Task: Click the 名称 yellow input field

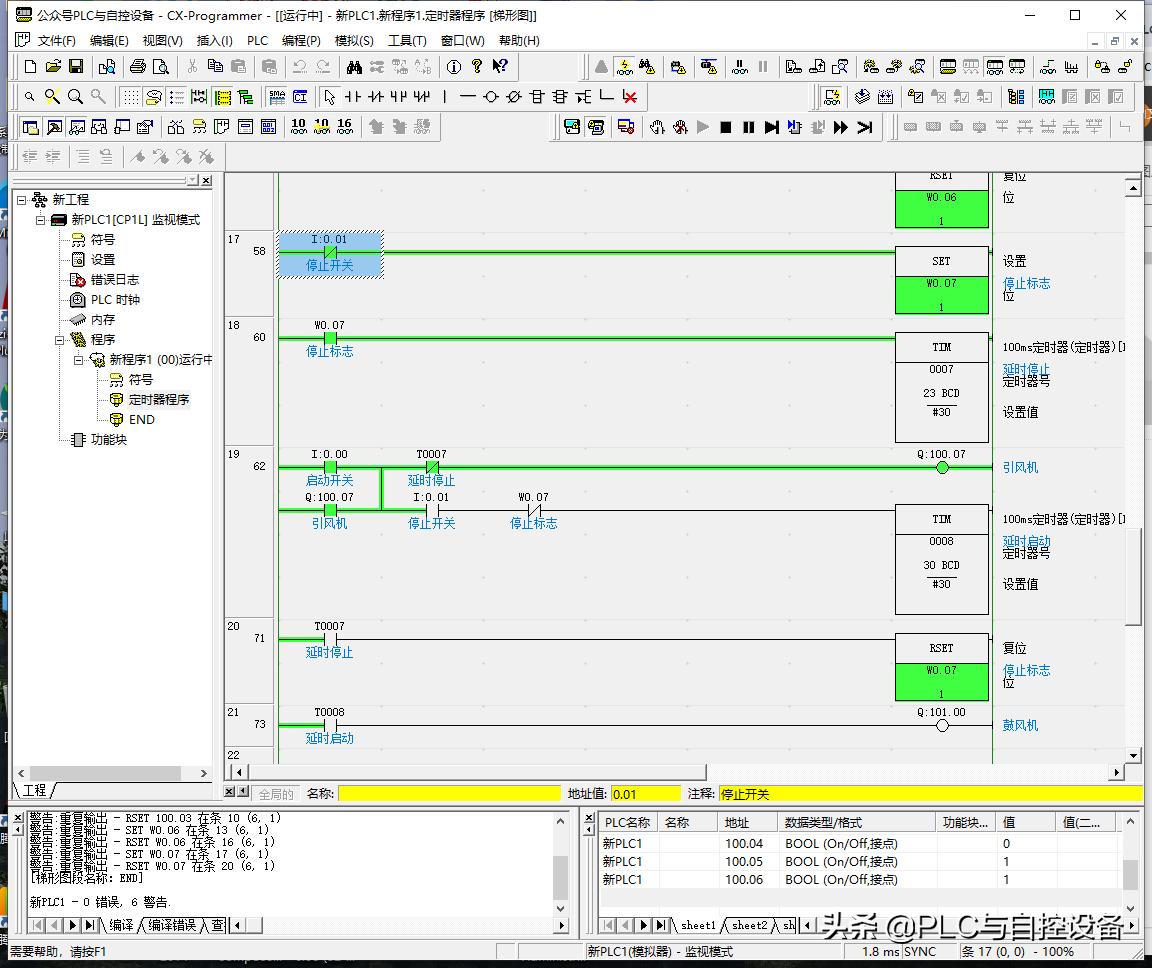Action: tap(449, 794)
